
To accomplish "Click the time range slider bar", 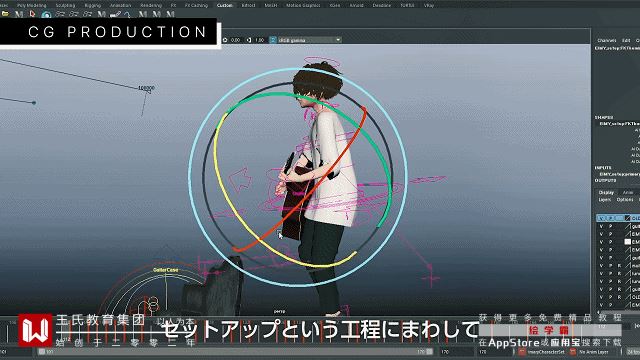I will click(x=236, y=351).
